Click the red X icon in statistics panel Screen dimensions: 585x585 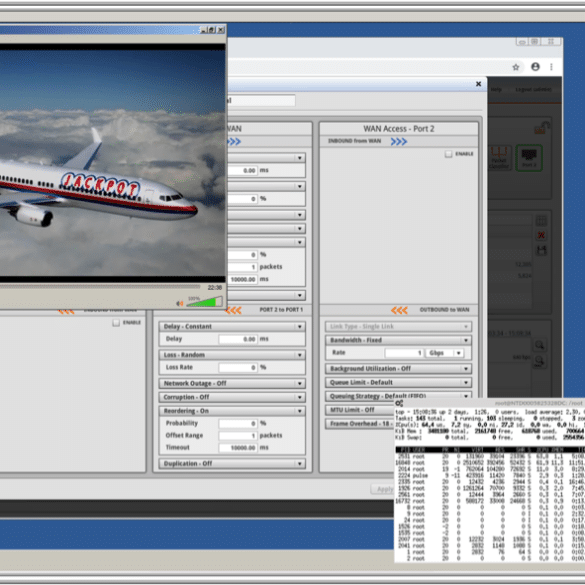pos(541,235)
